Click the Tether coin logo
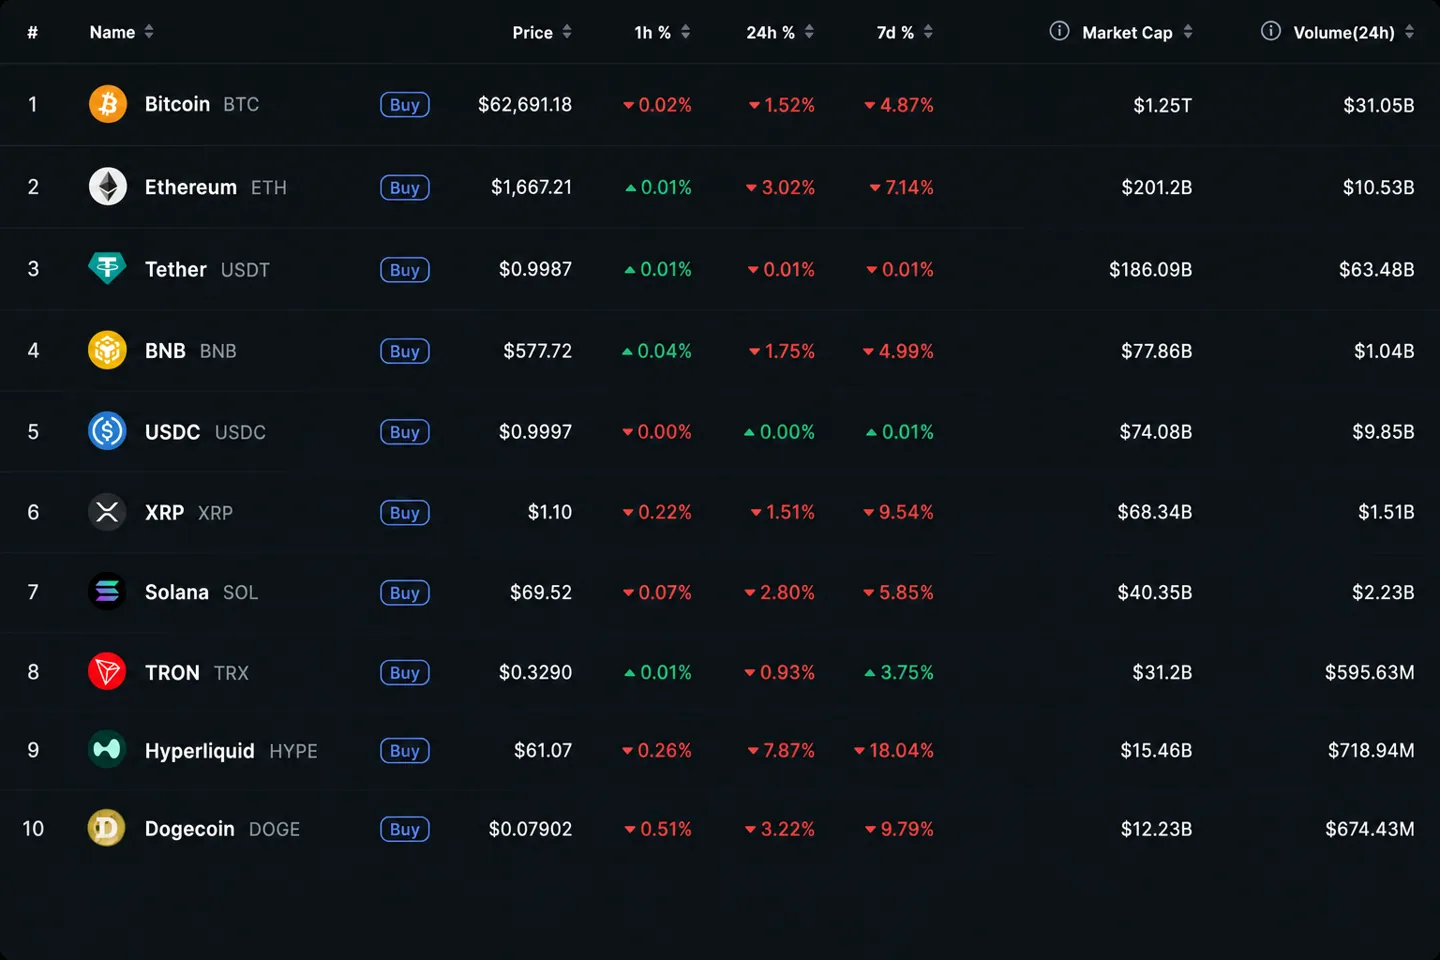Image resolution: width=1440 pixels, height=960 pixels. pos(108,268)
